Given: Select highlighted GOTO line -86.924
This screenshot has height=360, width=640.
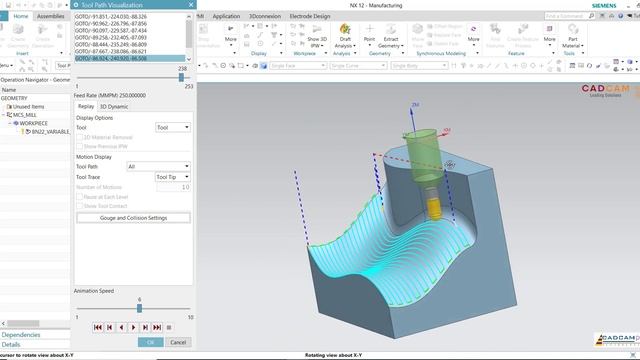Looking at the screenshot, I should coord(130,58).
